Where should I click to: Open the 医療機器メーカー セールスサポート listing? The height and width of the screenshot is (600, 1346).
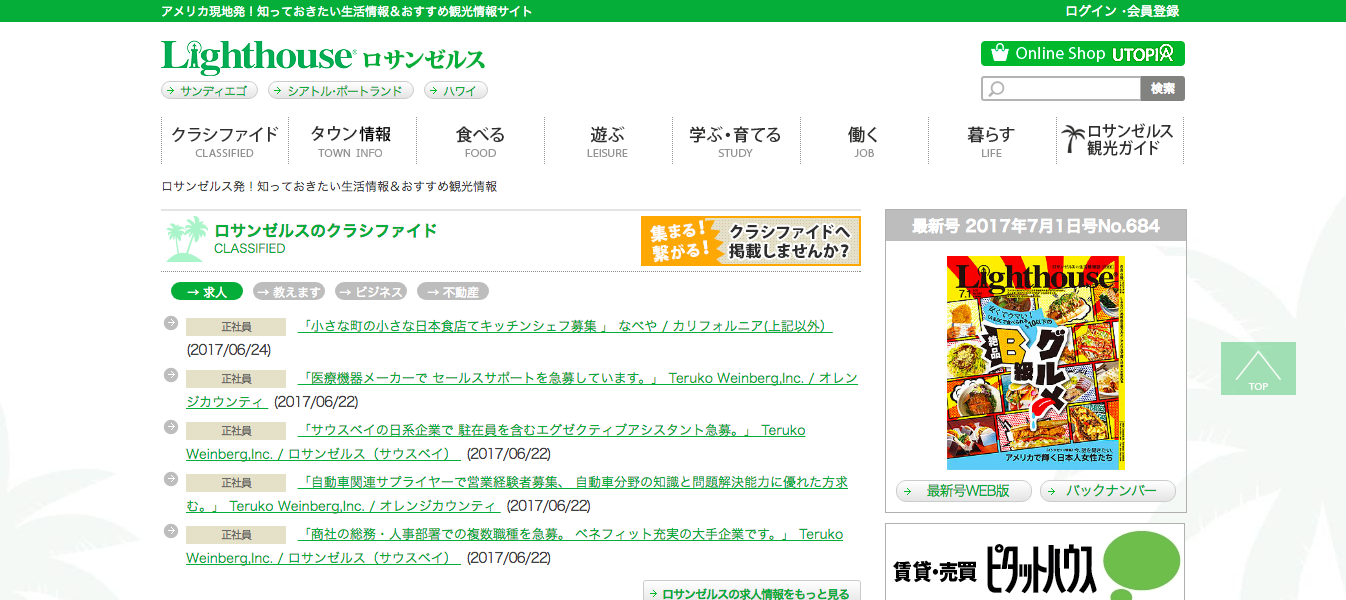coord(521,390)
